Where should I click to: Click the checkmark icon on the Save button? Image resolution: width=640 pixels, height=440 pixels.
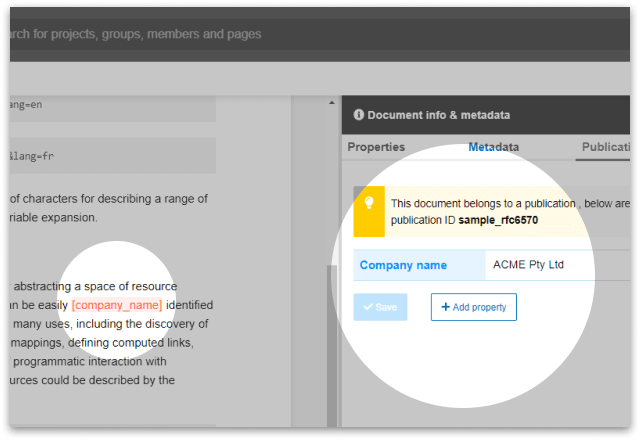[x=368, y=307]
